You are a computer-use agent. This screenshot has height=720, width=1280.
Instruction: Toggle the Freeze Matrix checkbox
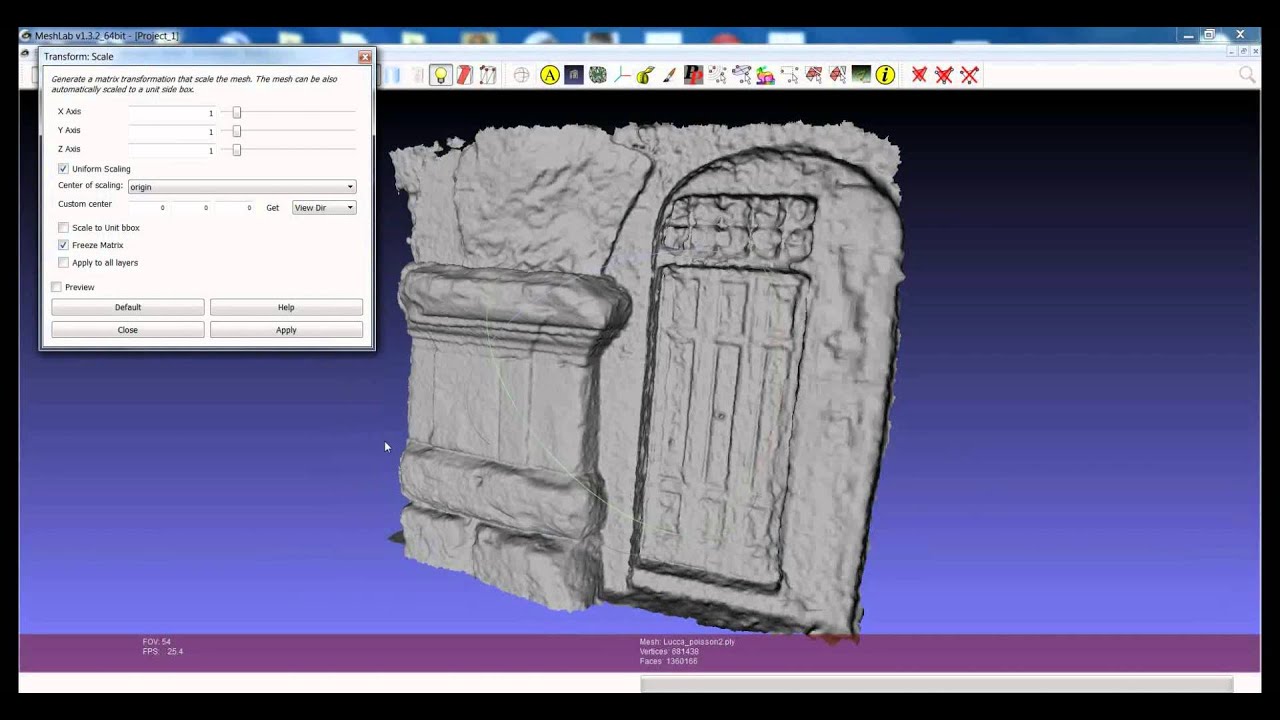(x=64, y=245)
